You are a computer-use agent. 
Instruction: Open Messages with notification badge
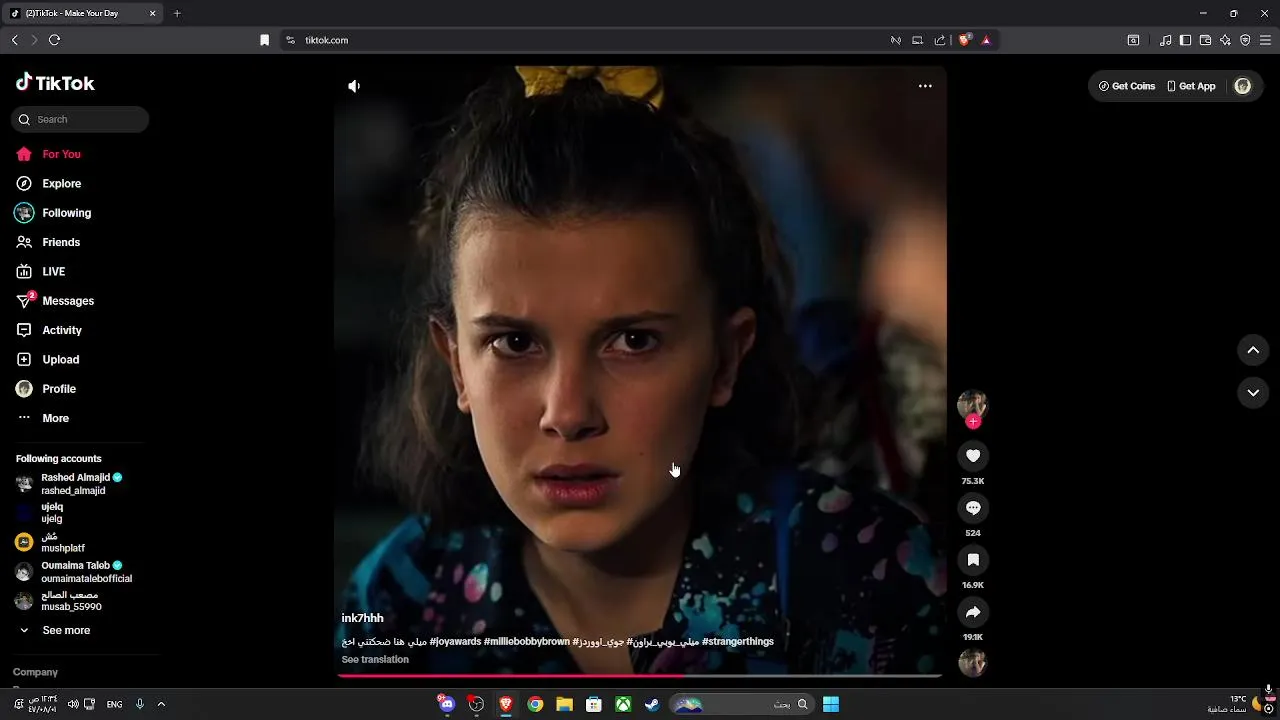click(x=55, y=301)
